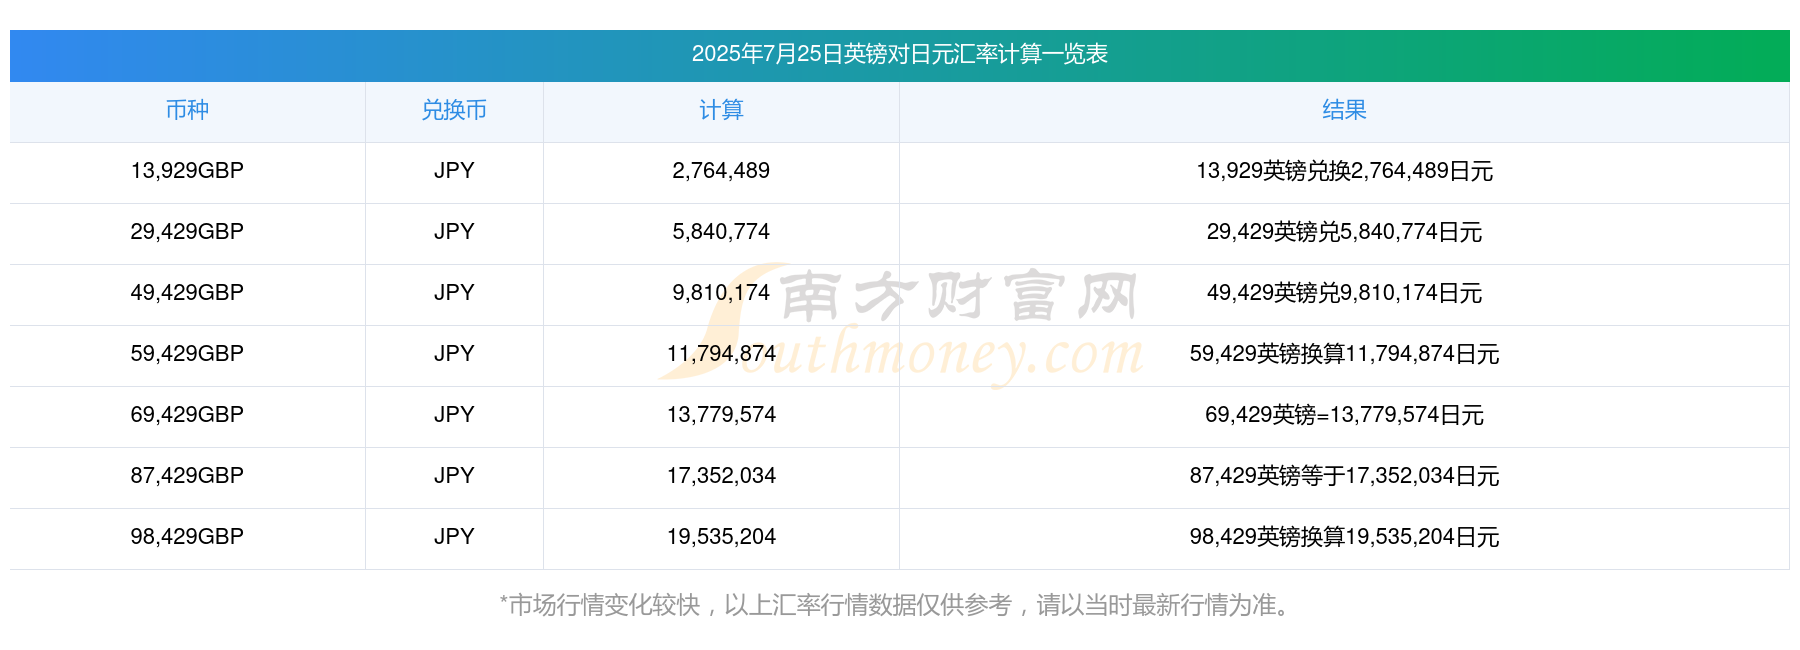Click JPY in the 87,429GBP row
The width and height of the screenshot is (1800, 650).
[x=454, y=476]
